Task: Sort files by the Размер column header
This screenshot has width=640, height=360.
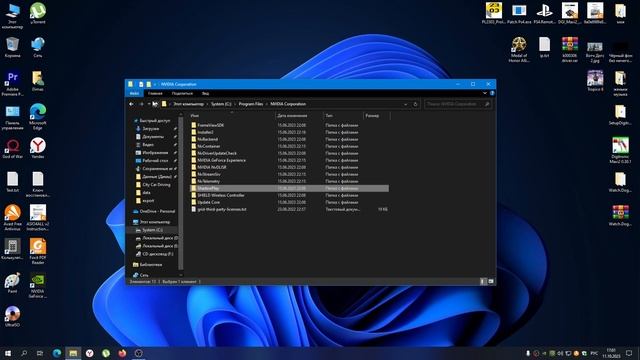Action: [x=376, y=116]
